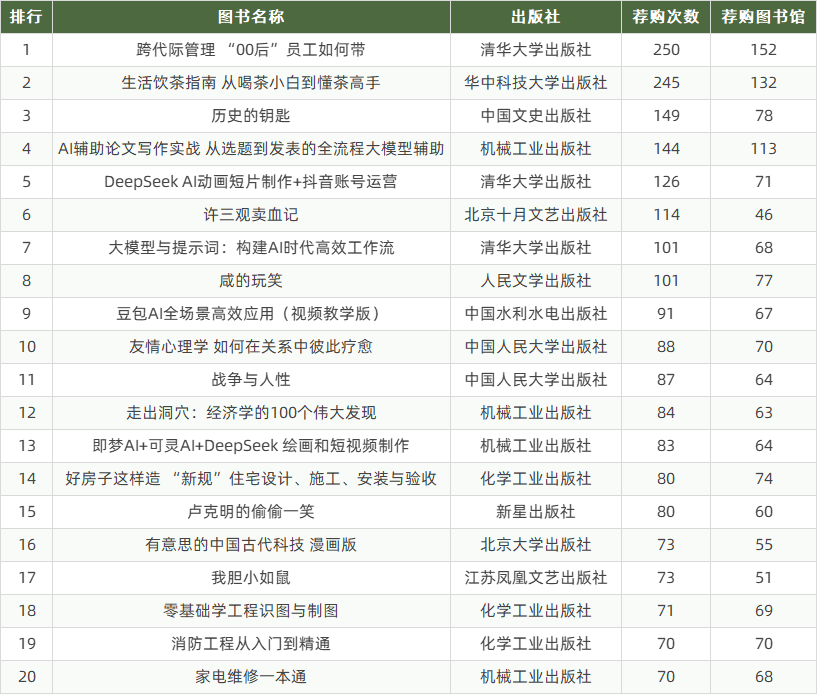817x694 pixels.
Task: Open 消防工程从入门到精通 title
Action: [x=251, y=644]
